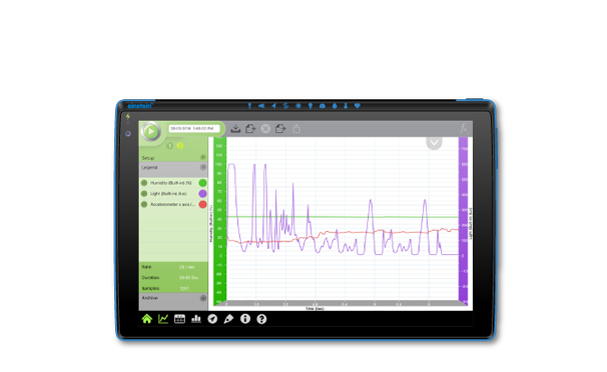Click the date and time name field
The height and width of the screenshot is (372, 607).
tap(194, 129)
